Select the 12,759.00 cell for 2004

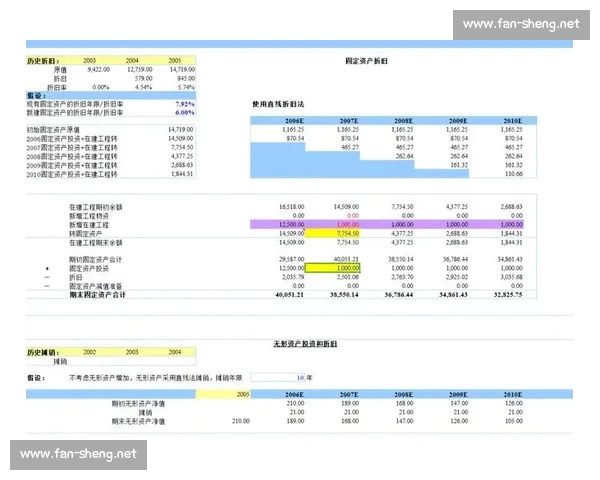[140, 69]
